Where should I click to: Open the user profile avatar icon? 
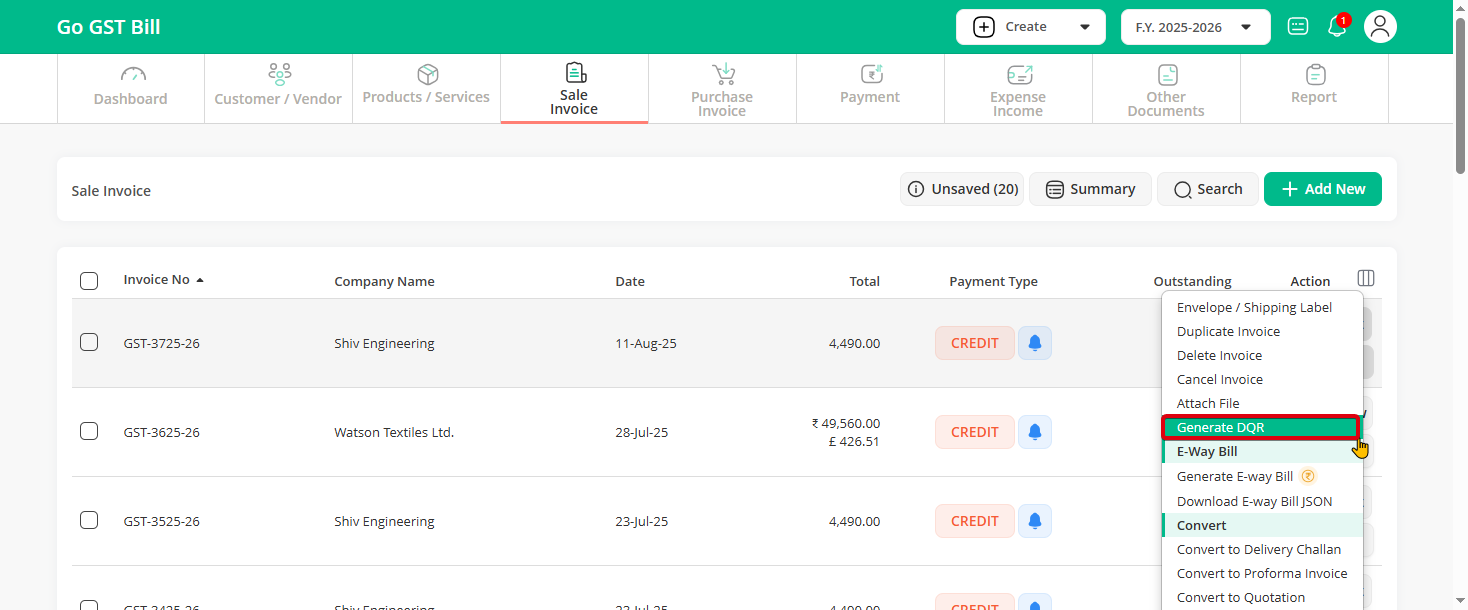[1380, 27]
